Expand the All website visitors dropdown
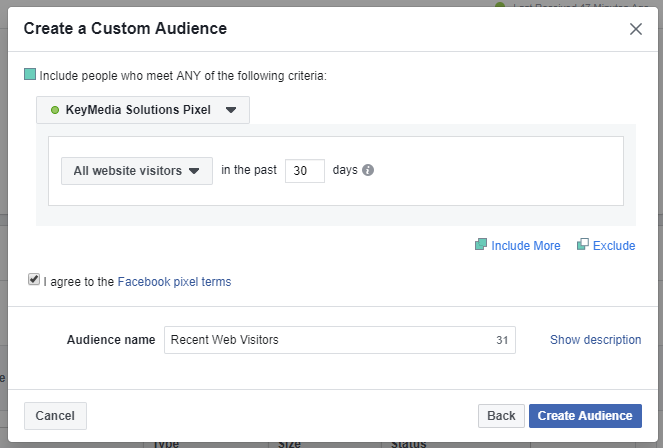Viewport: 663px width, 448px height. click(137, 171)
